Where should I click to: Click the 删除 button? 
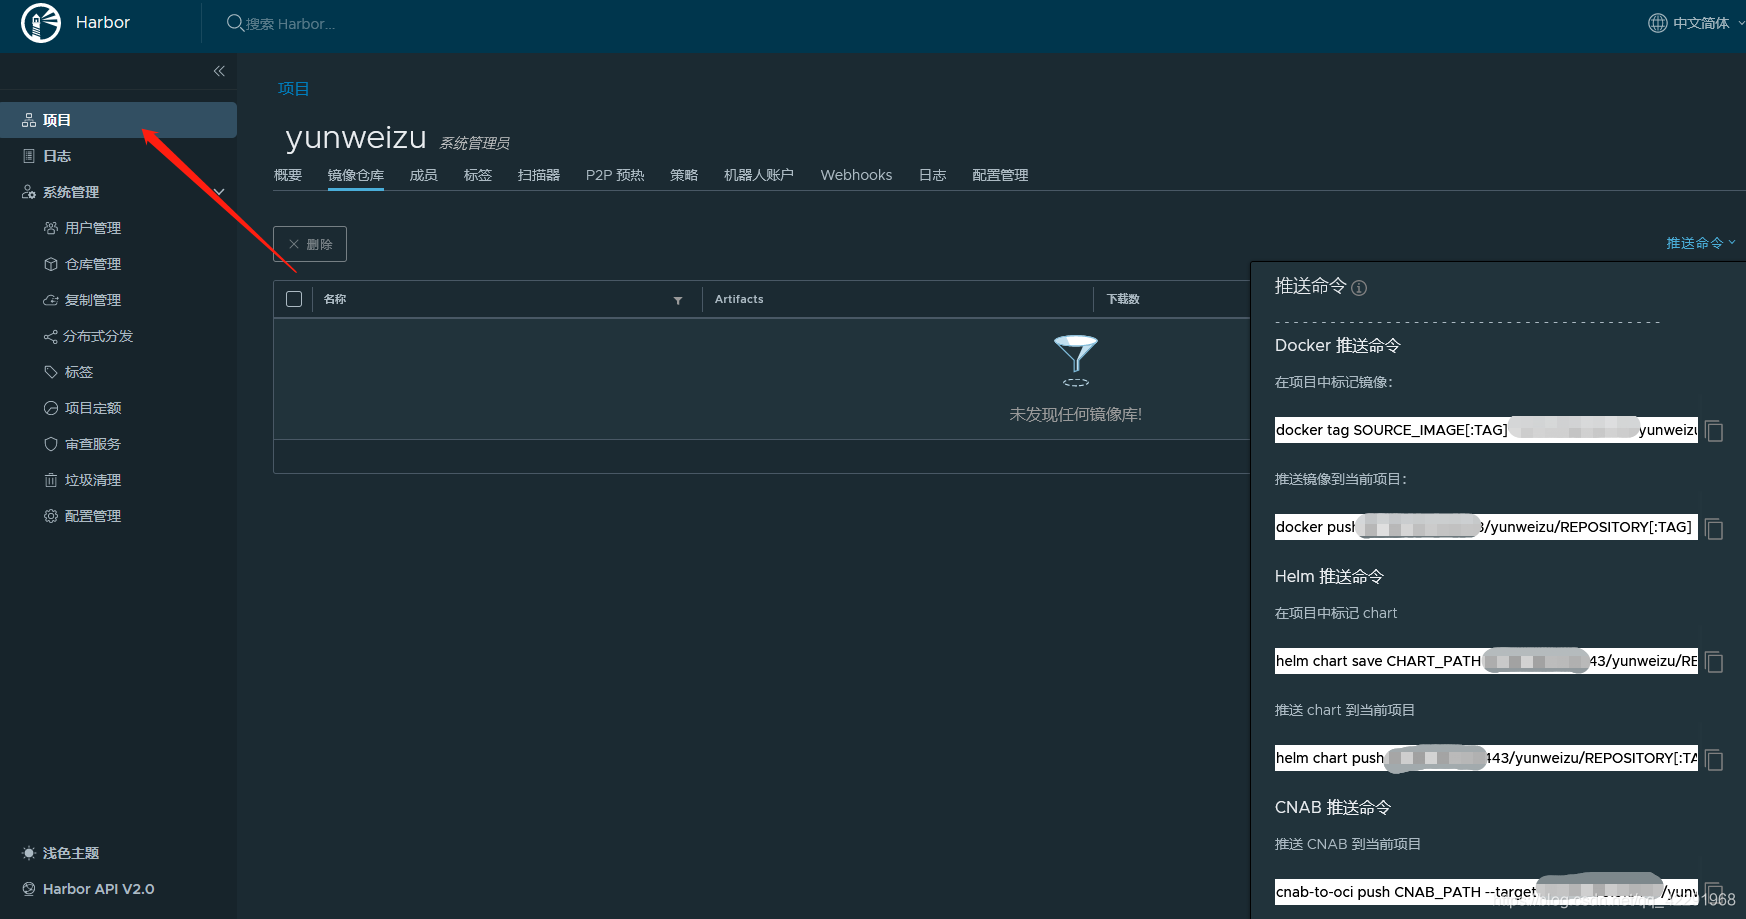pos(310,244)
